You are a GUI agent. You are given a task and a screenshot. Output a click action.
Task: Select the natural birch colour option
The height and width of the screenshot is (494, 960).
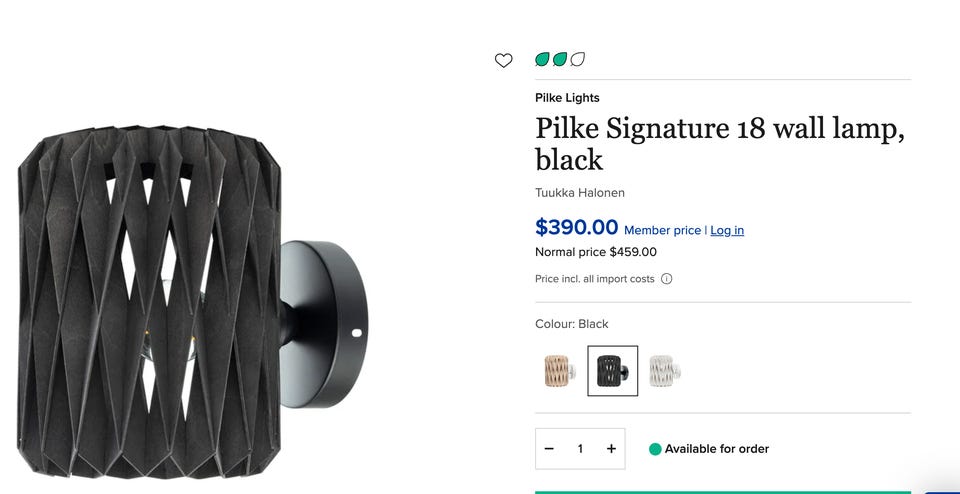point(557,371)
